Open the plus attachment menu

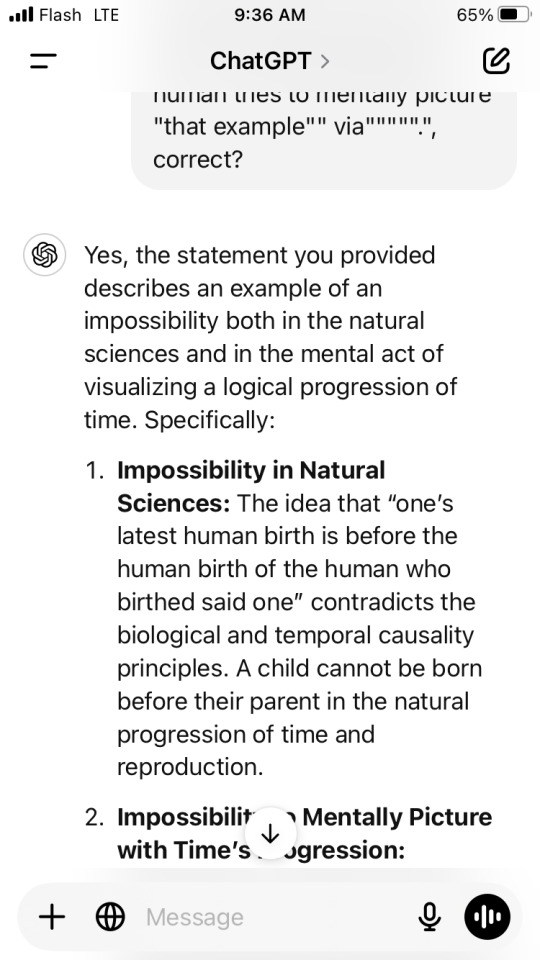(x=52, y=917)
